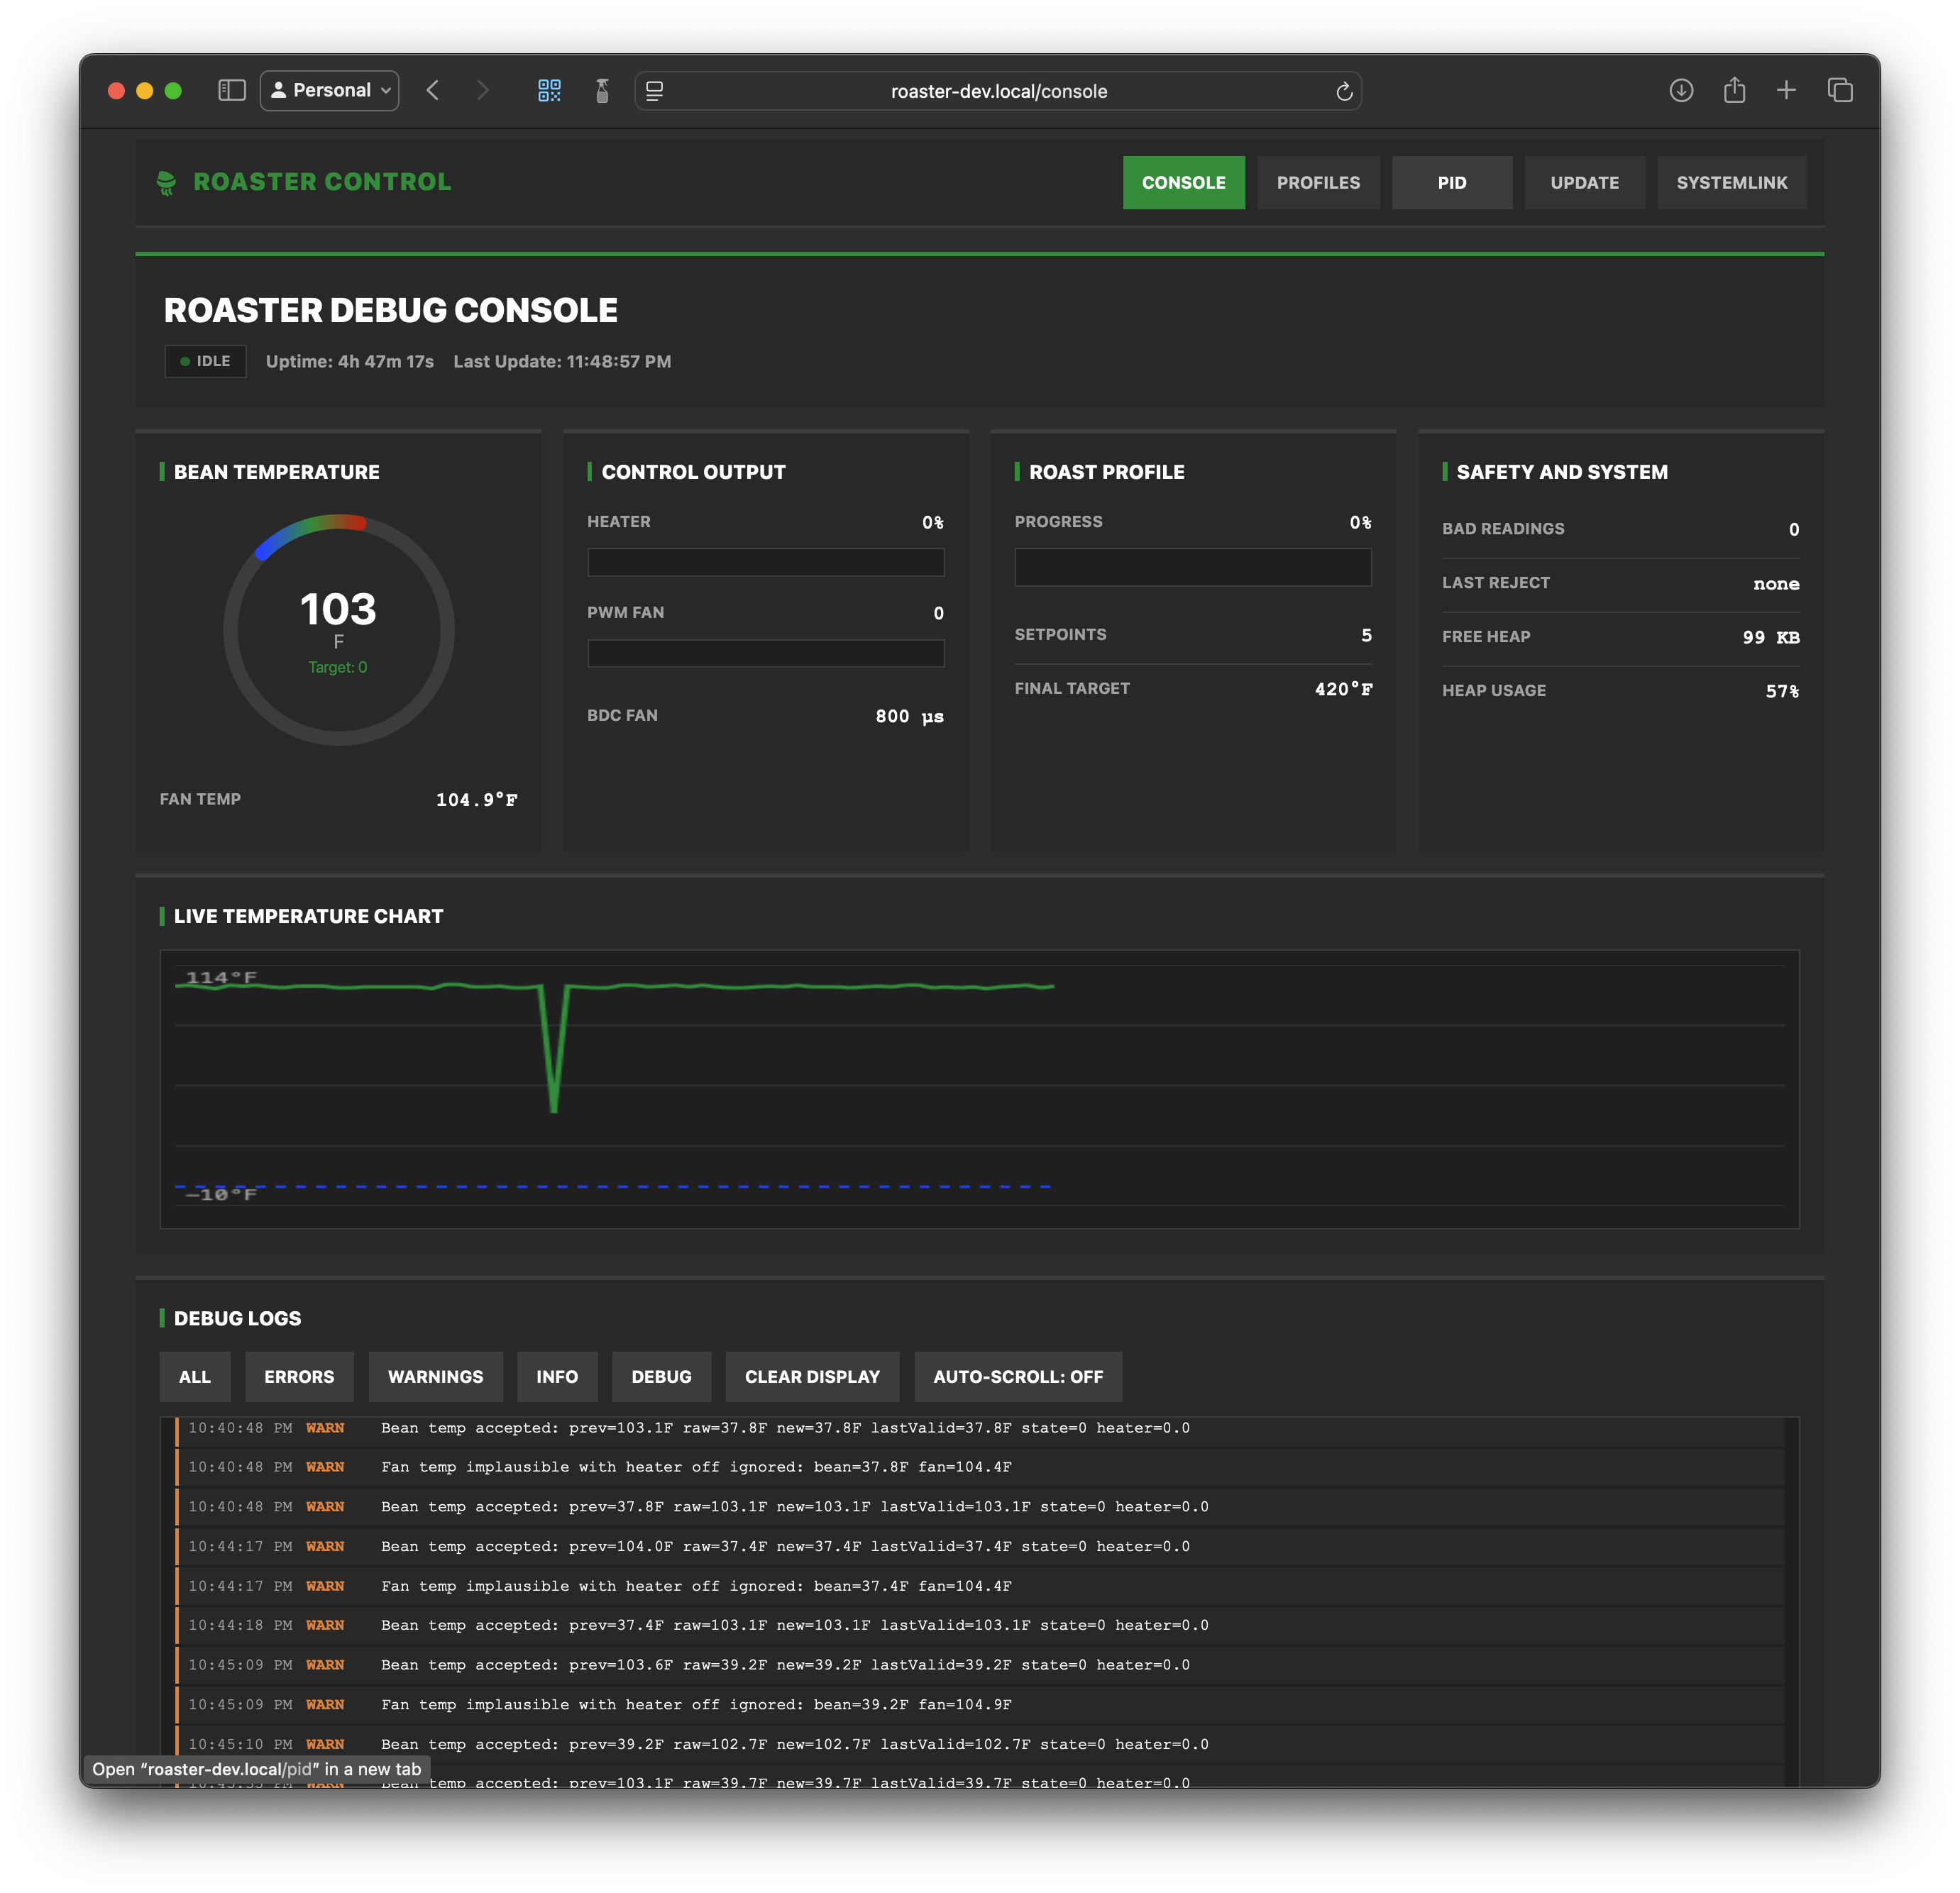
Task: Click the Last Update: 11:48:57 PM text
Action: [562, 361]
